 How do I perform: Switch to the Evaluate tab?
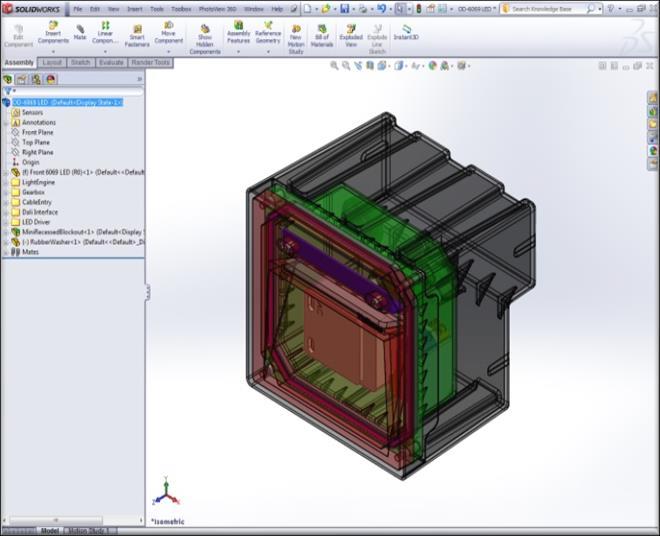pyautogui.click(x=111, y=62)
